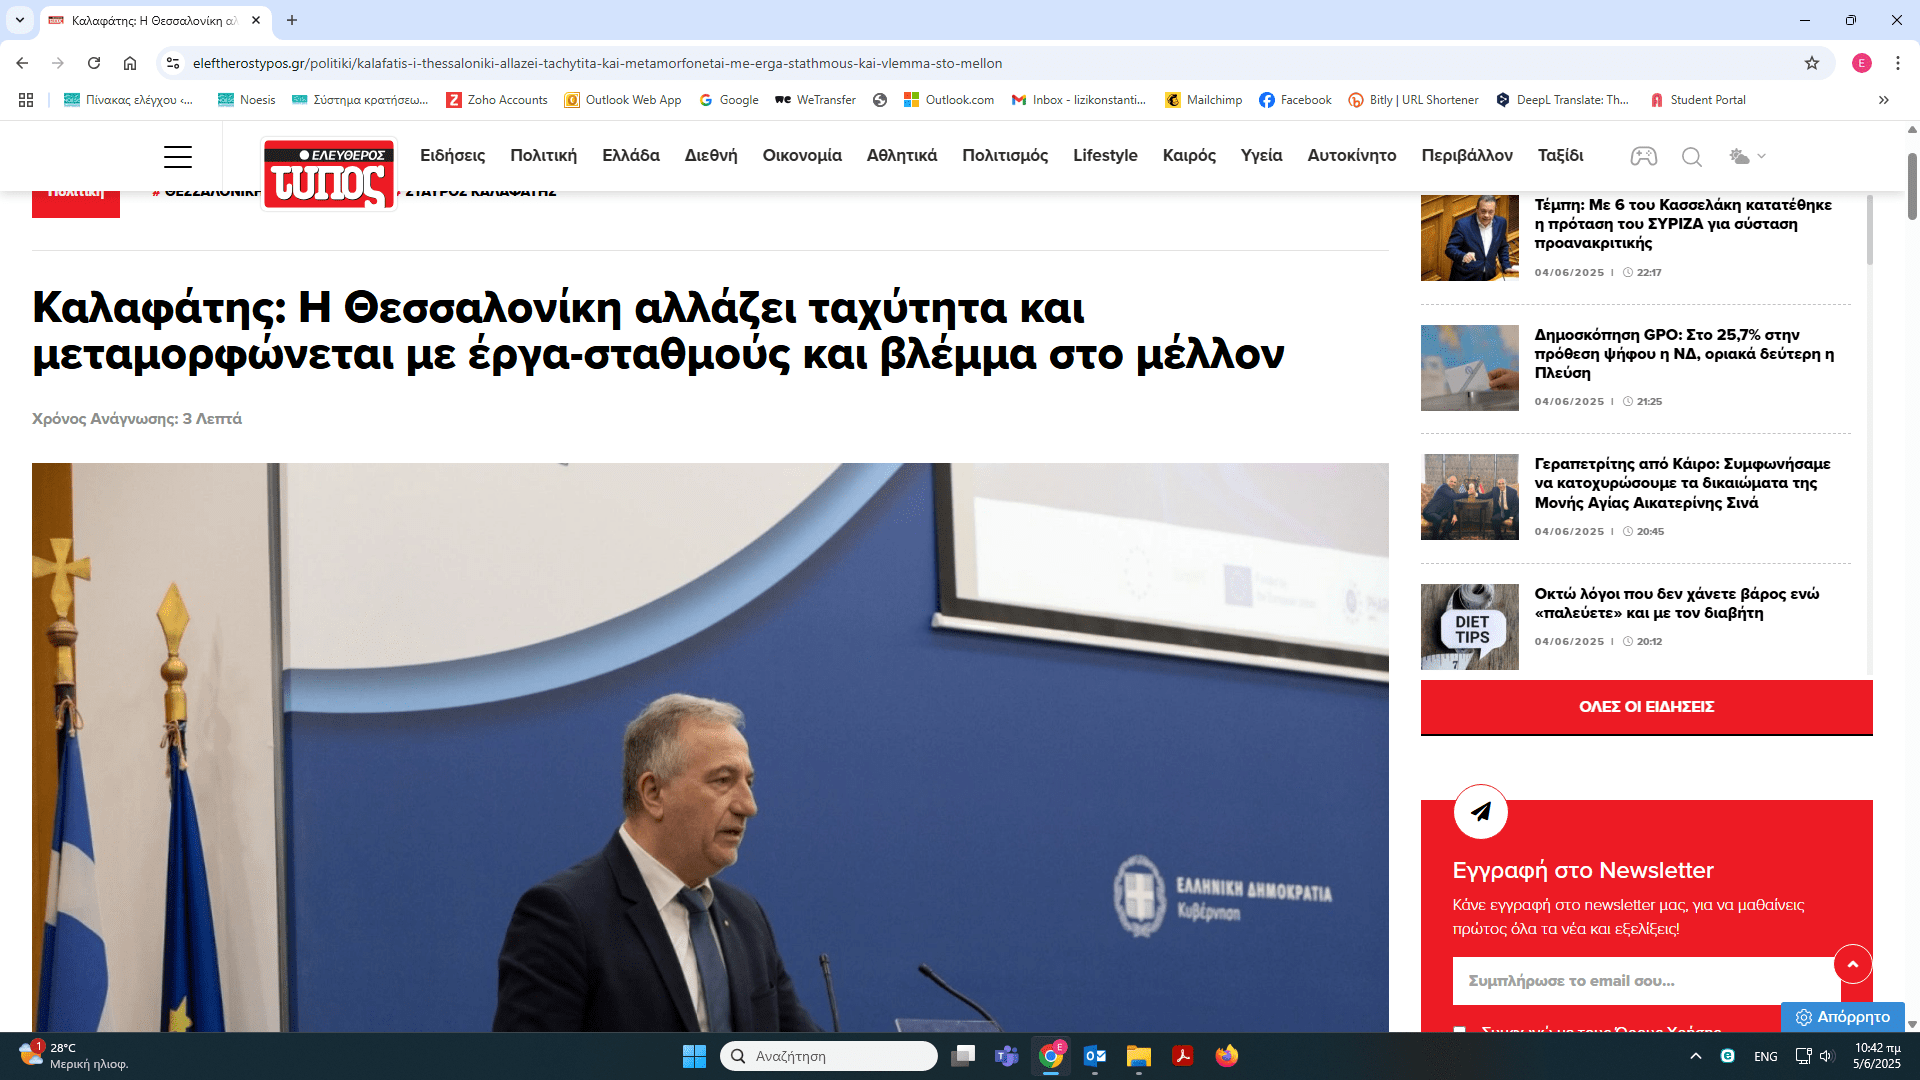Select the Αθλητικά menu item
Screen dimensions: 1920x1080
[x=901, y=156]
